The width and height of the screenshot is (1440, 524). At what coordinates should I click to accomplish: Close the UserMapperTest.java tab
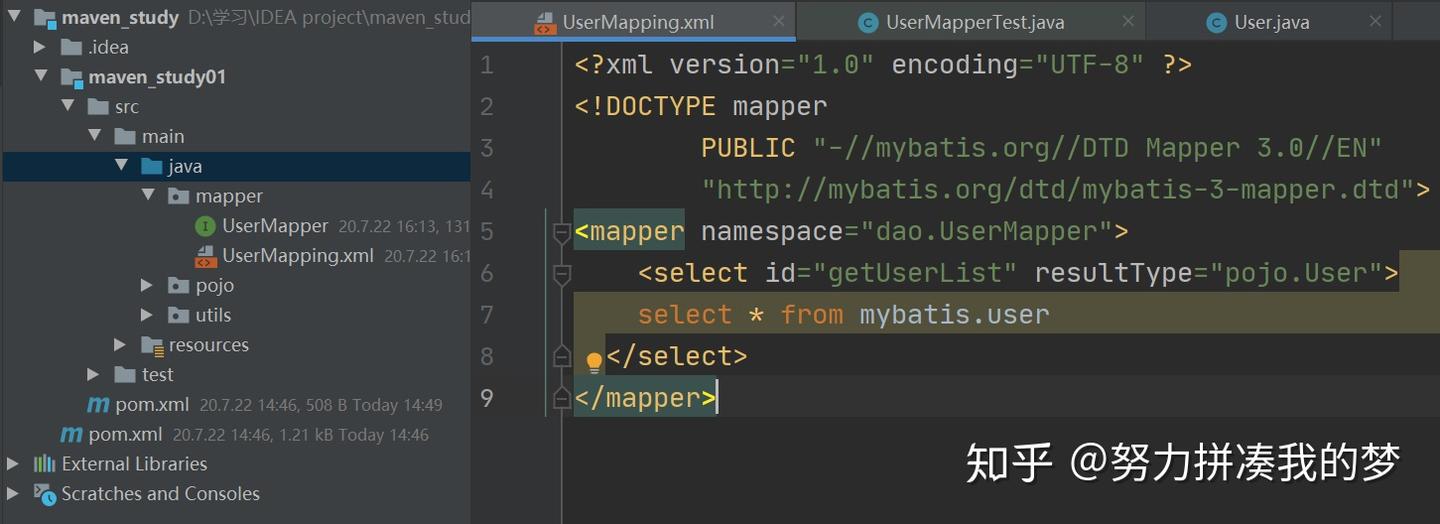[1128, 22]
